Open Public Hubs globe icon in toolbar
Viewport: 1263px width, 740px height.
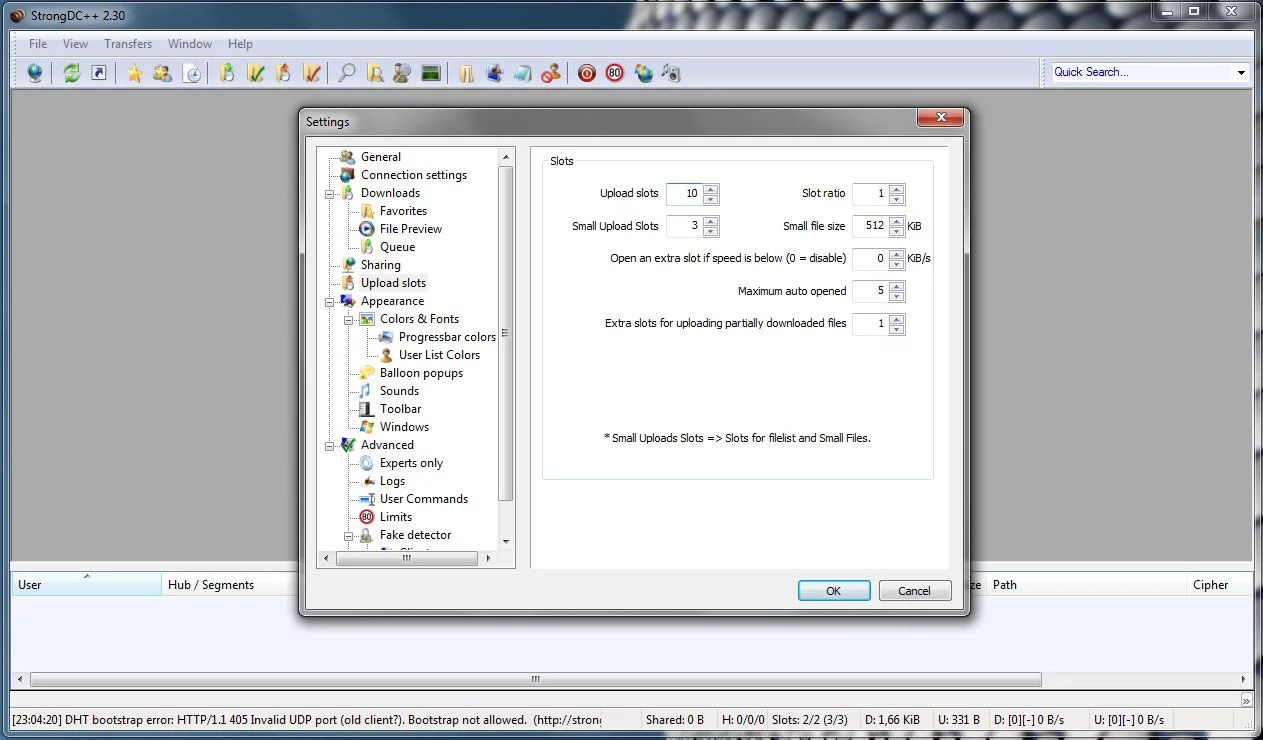click(35, 73)
